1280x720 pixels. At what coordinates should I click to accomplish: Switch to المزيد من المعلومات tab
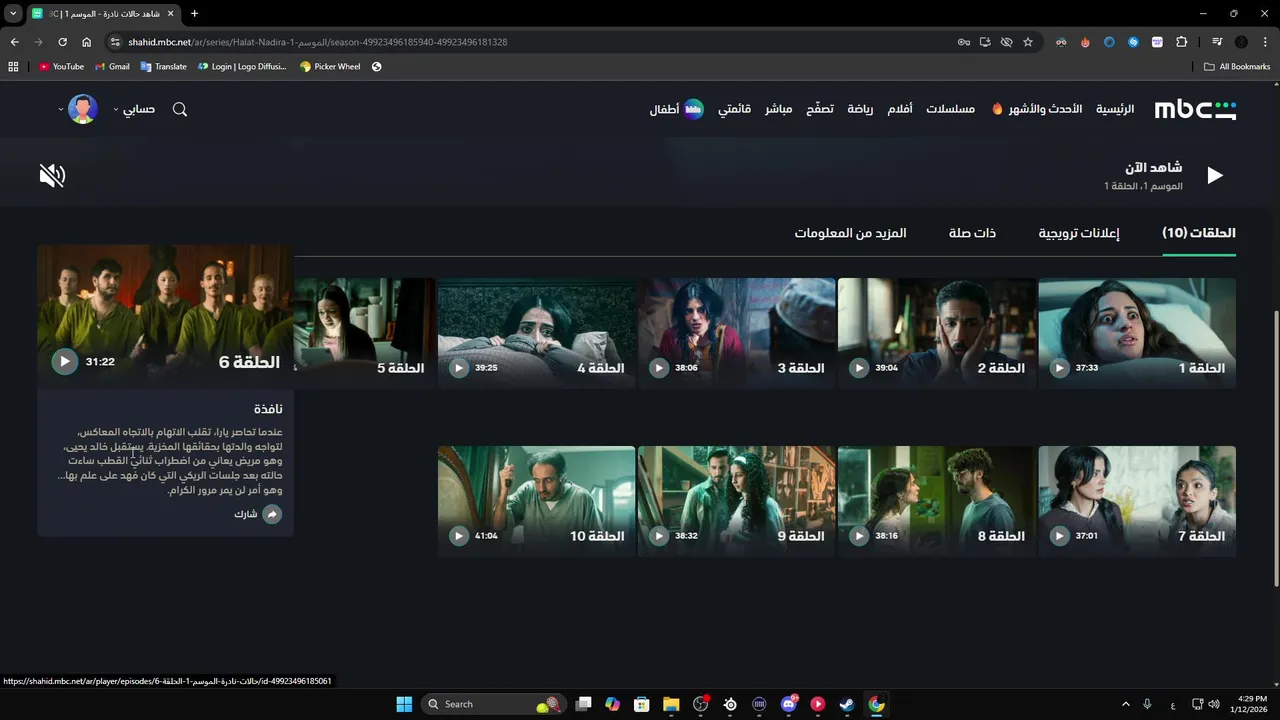[x=850, y=233]
